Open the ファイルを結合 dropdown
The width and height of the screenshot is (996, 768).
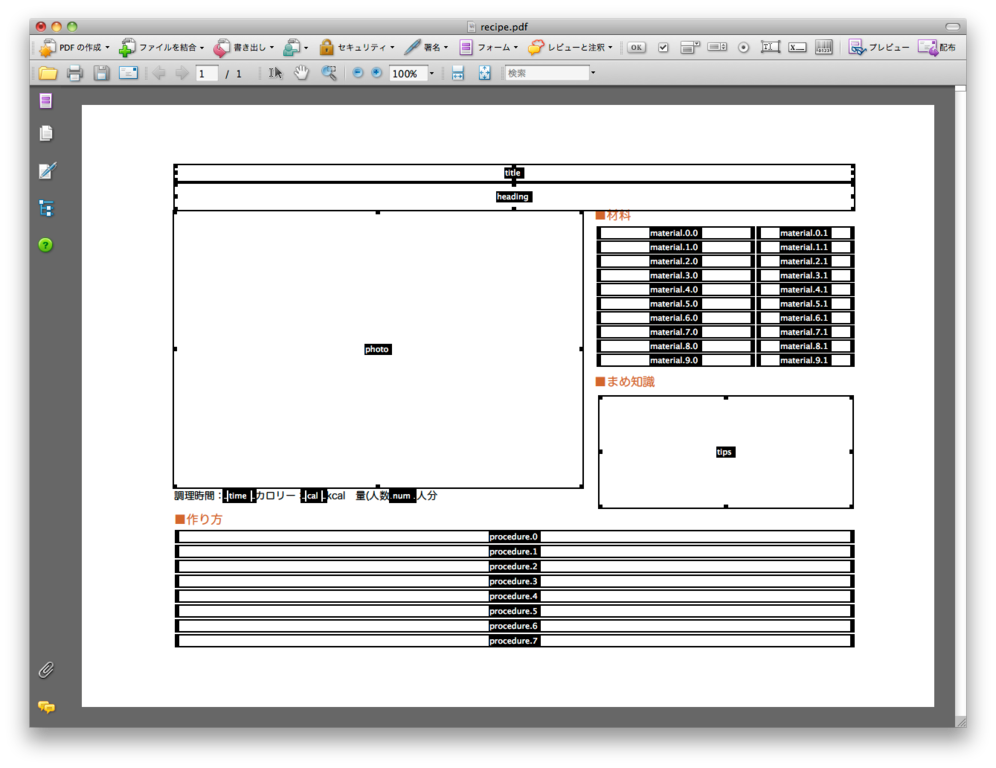pos(161,47)
